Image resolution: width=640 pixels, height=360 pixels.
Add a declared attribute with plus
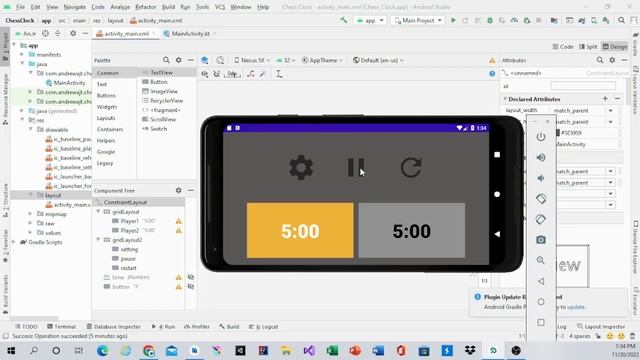pos(605,99)
